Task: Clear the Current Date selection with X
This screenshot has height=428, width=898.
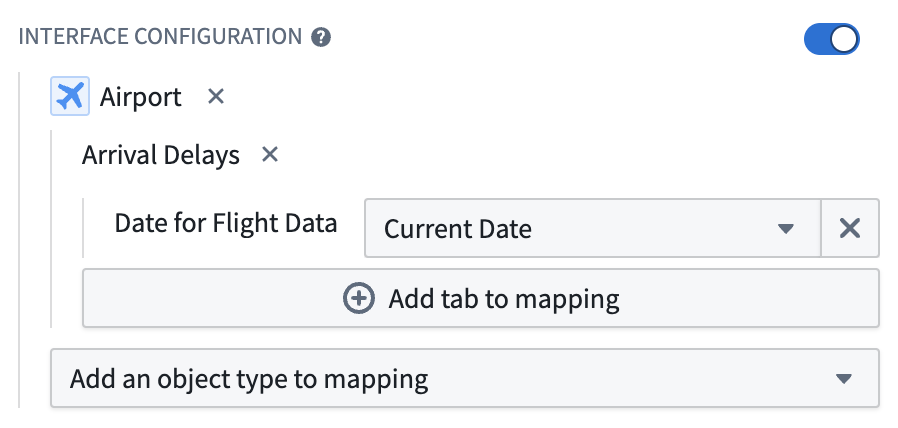Action: click(x=850, y=229)
